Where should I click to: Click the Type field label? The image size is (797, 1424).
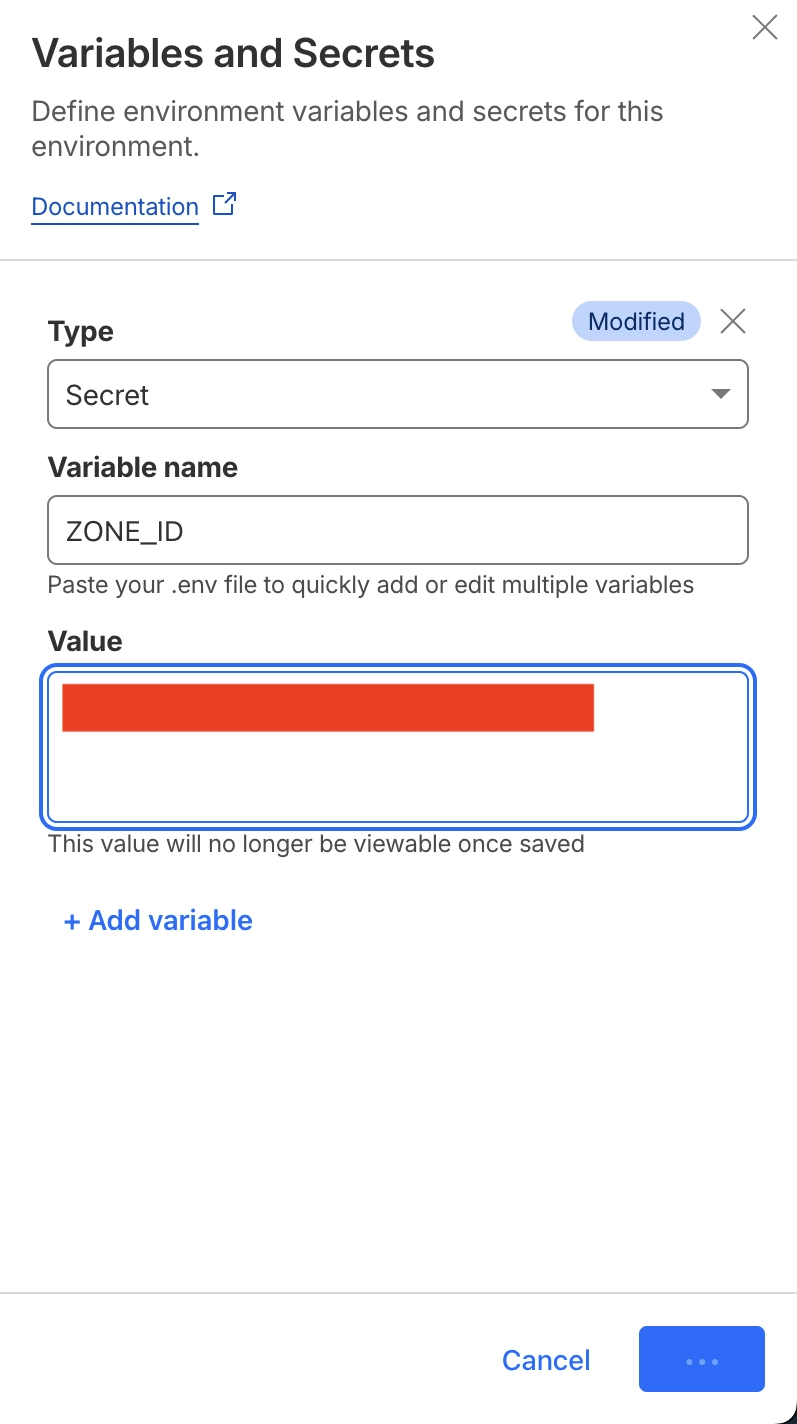pos(81,331)
